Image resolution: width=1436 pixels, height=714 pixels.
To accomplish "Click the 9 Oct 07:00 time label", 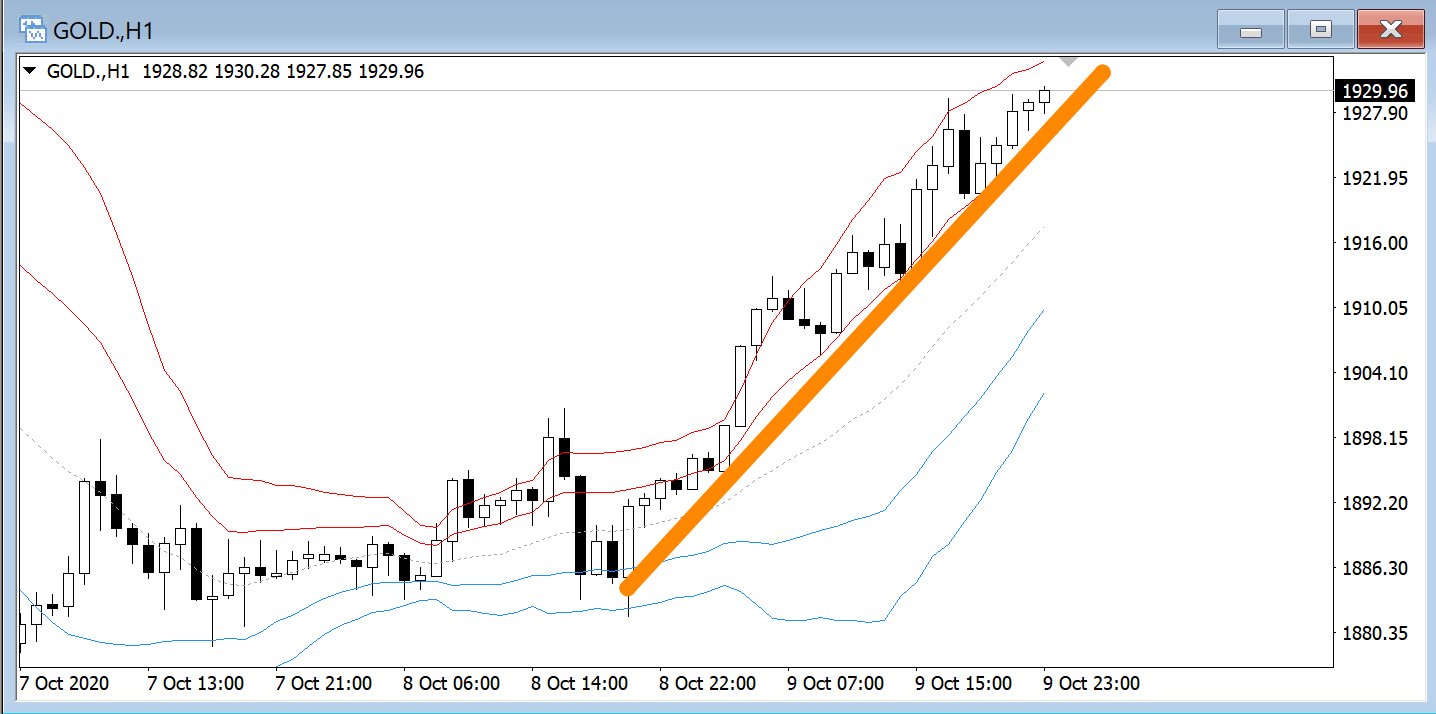I will click(x=836, y=684).
